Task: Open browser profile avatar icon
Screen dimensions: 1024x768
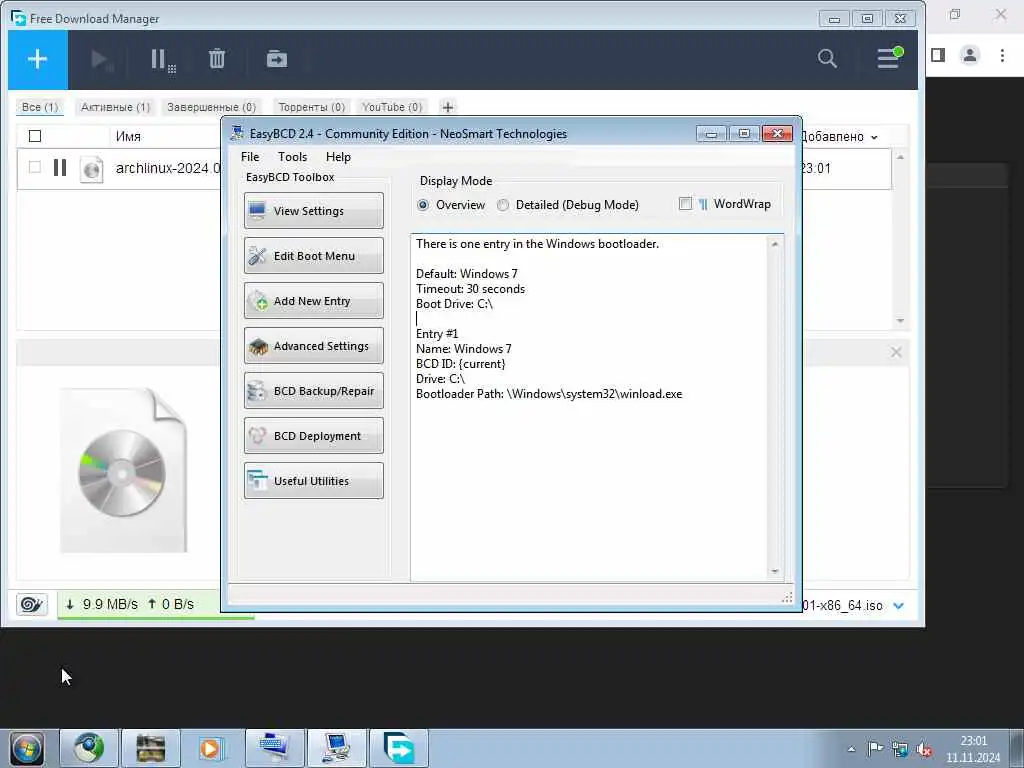Action: 970,55
